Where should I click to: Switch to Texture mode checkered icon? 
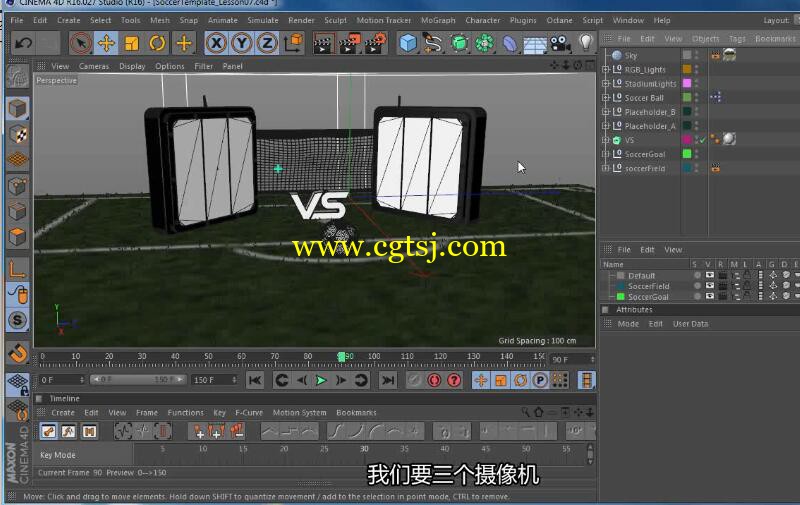18,134
